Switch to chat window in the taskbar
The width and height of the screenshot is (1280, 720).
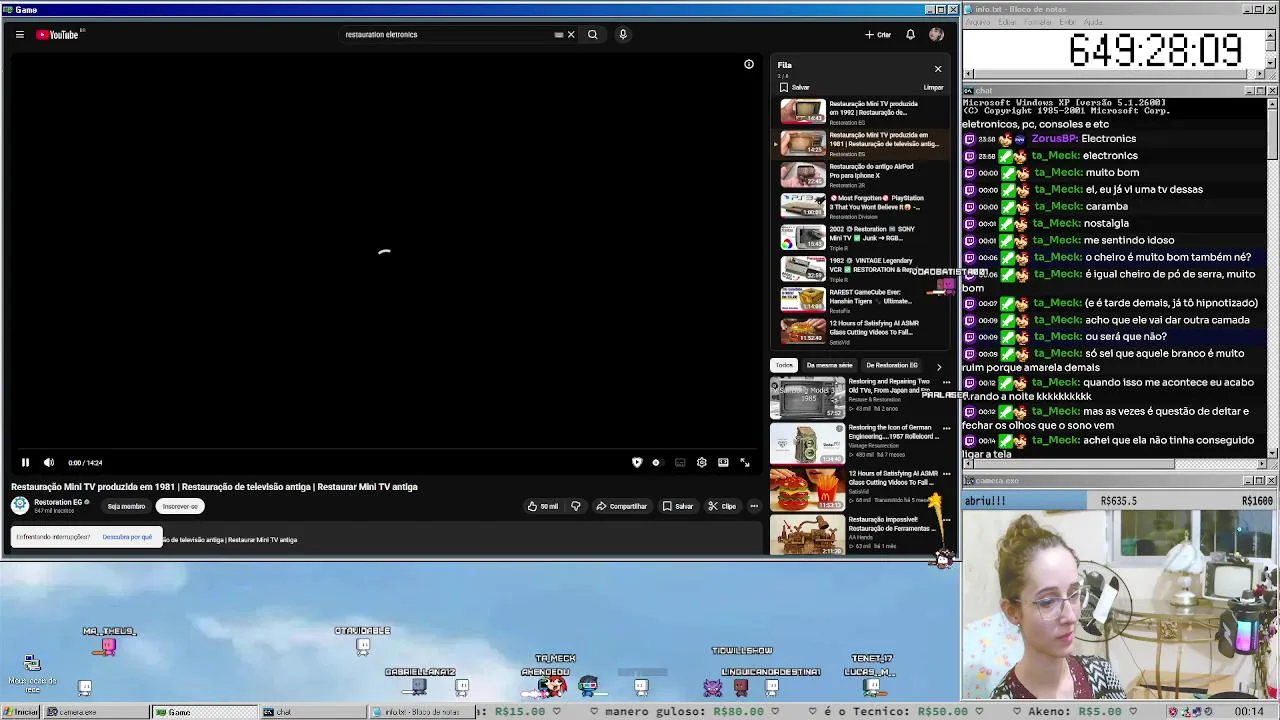(x=312, y=712)
